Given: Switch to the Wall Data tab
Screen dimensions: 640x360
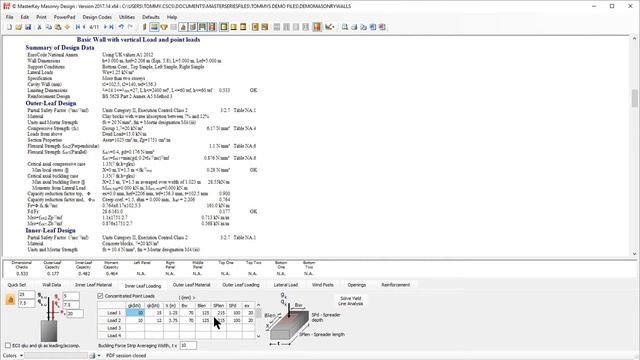Looking at the screenshot, I should [x=51, y=285].
